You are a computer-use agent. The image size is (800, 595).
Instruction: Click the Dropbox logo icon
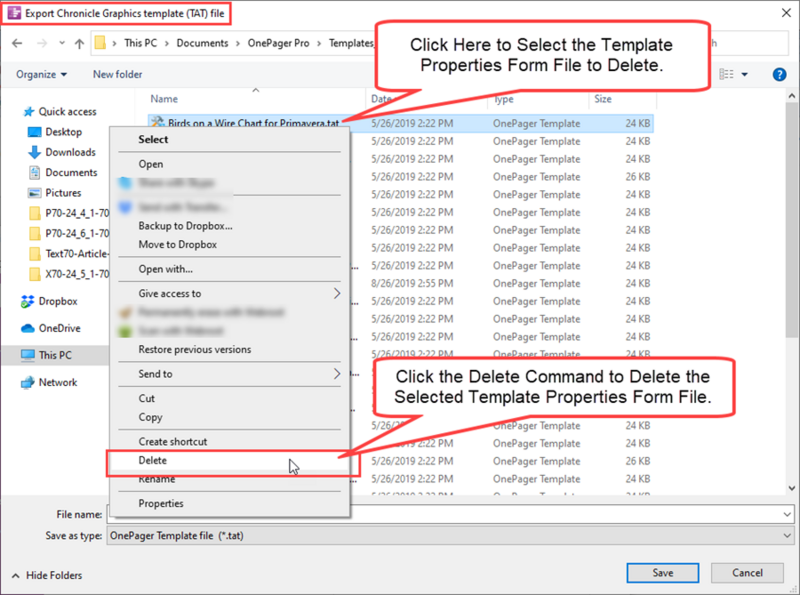pos(28,302)
